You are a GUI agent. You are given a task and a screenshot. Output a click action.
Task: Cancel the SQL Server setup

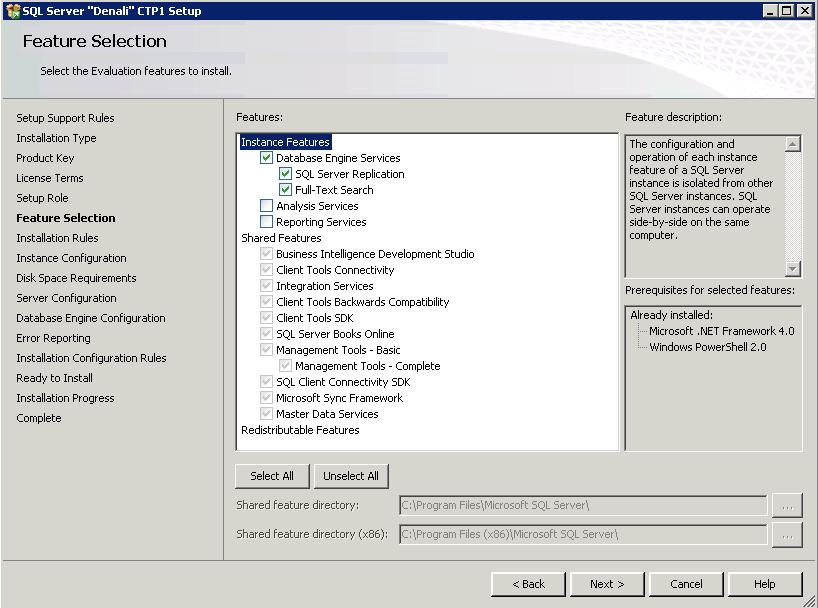click(686, 584)
